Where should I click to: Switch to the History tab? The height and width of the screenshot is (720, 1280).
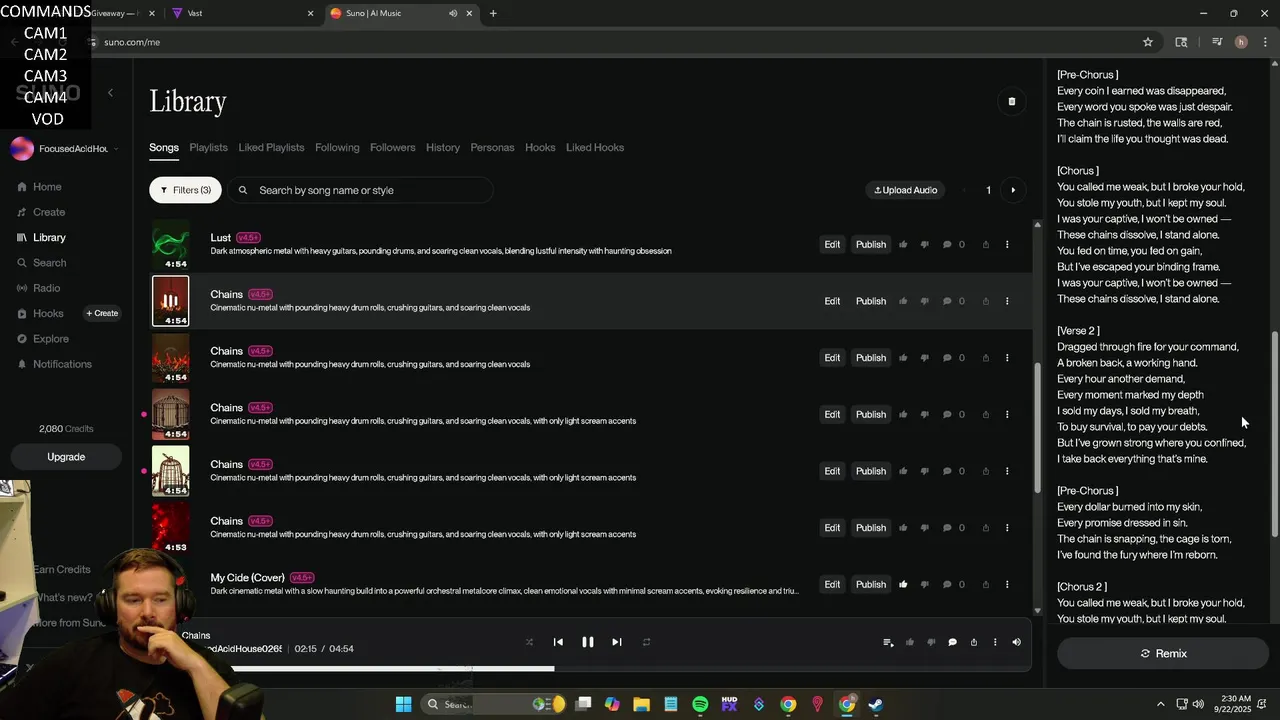tap(443, 147)
